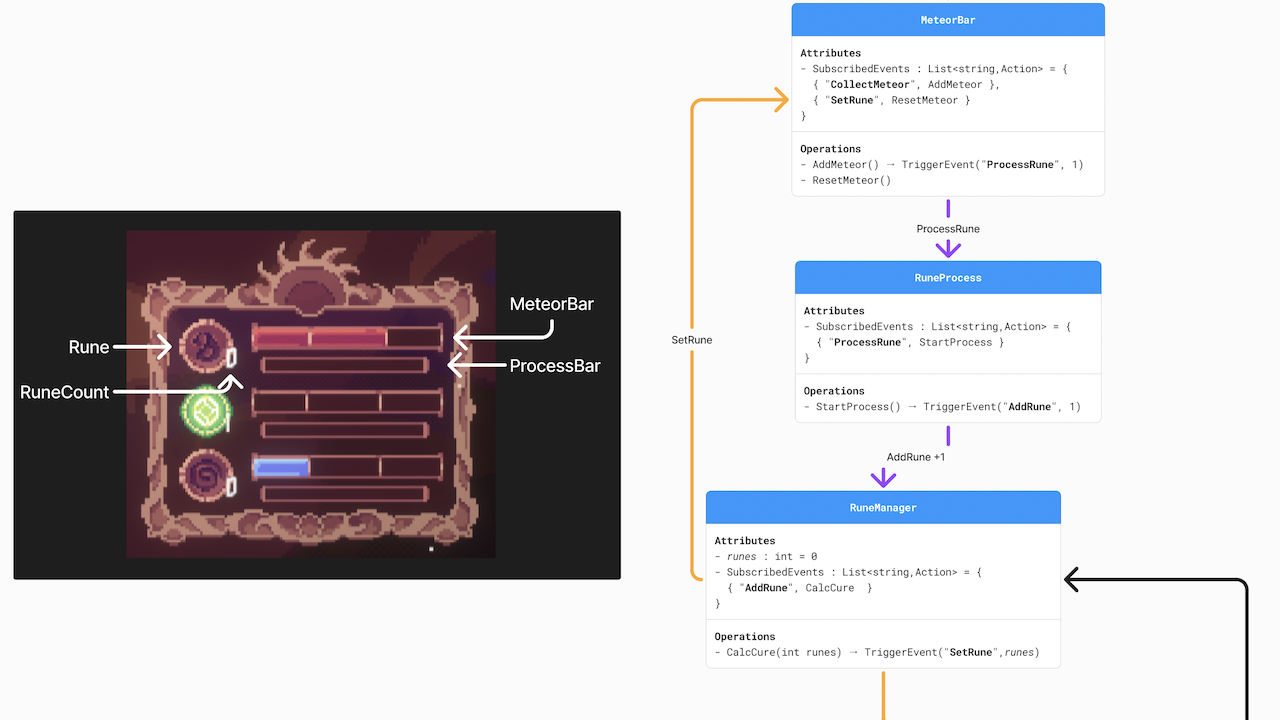Image resolution: width=1280 pixels, height=720 pixels.
Task: Click the ProcessBar annotation label
Action: (x=555, y=366)
